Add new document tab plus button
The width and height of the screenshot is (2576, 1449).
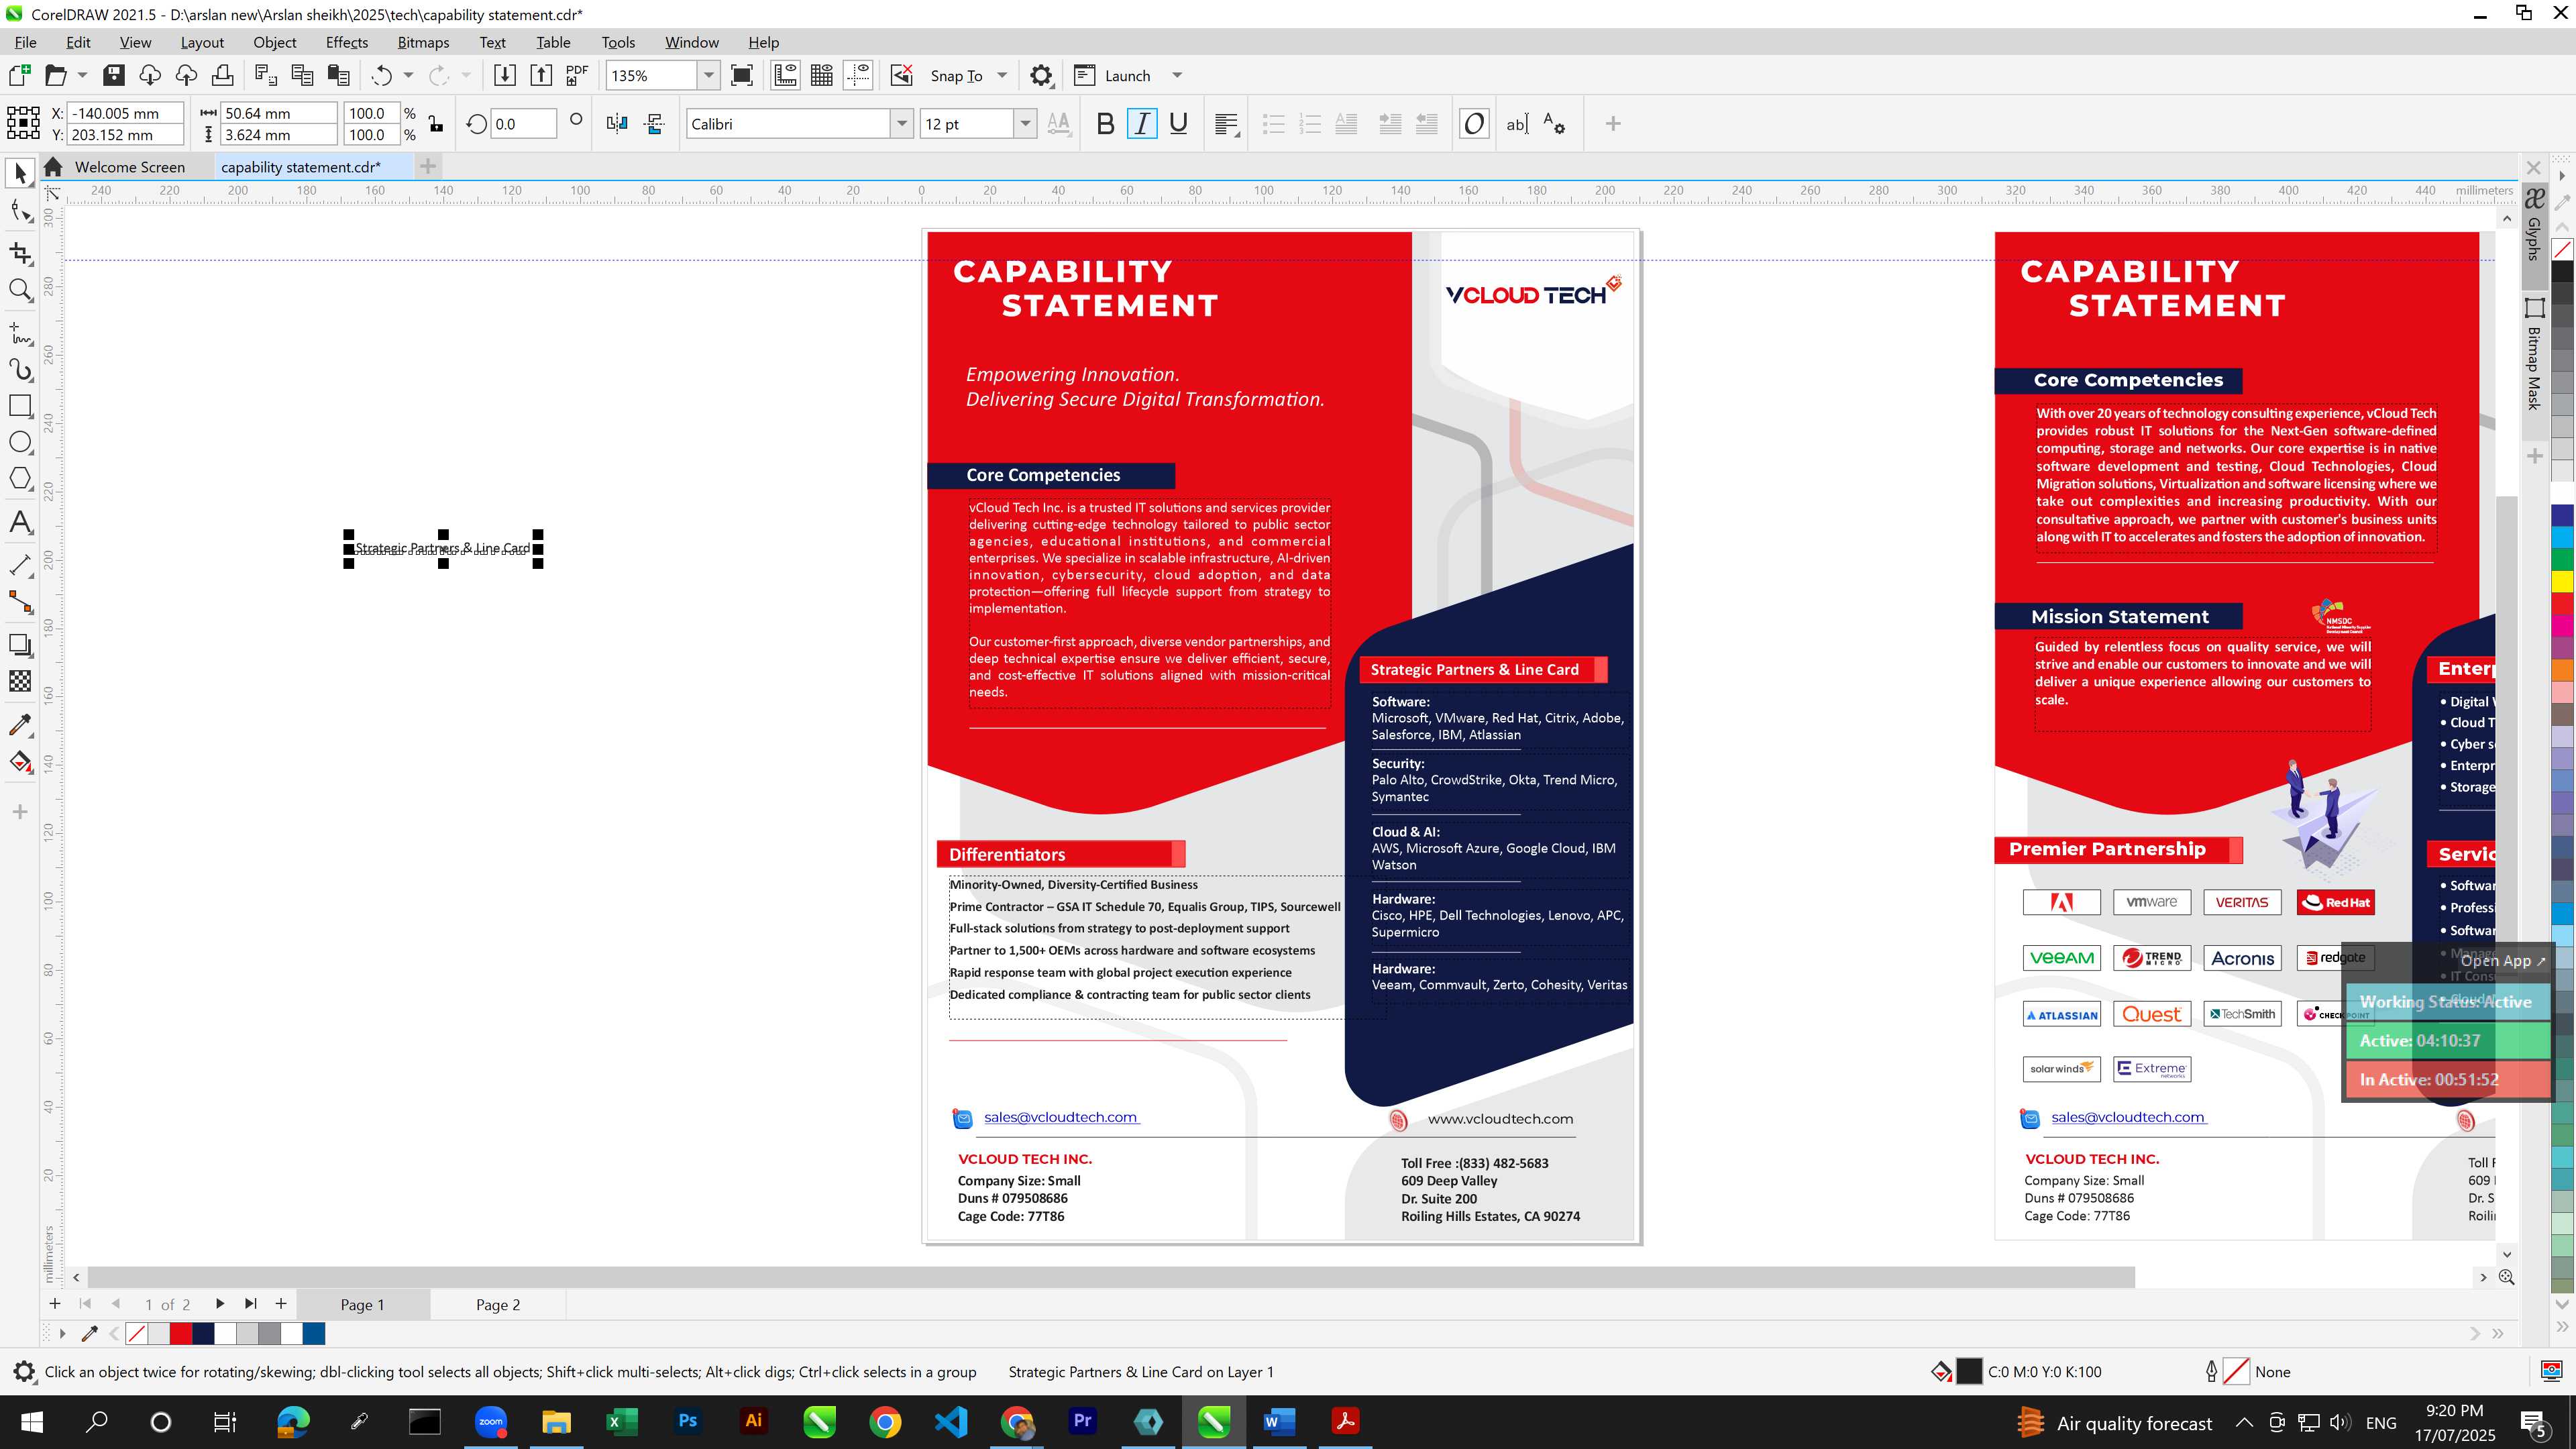pyautogui.click(x=428, y=166)
